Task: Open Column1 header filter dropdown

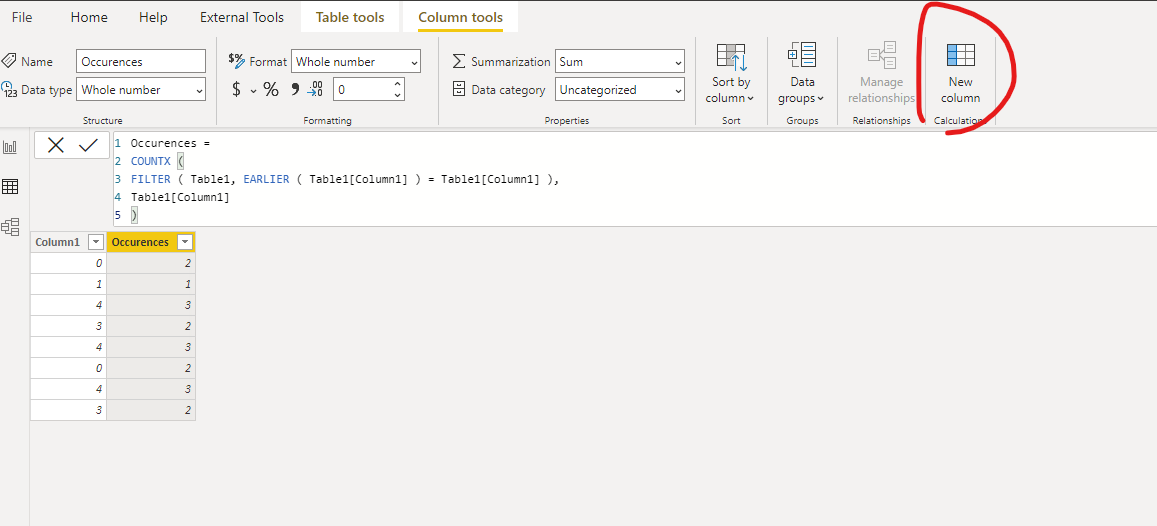Action: pos(94,242)
